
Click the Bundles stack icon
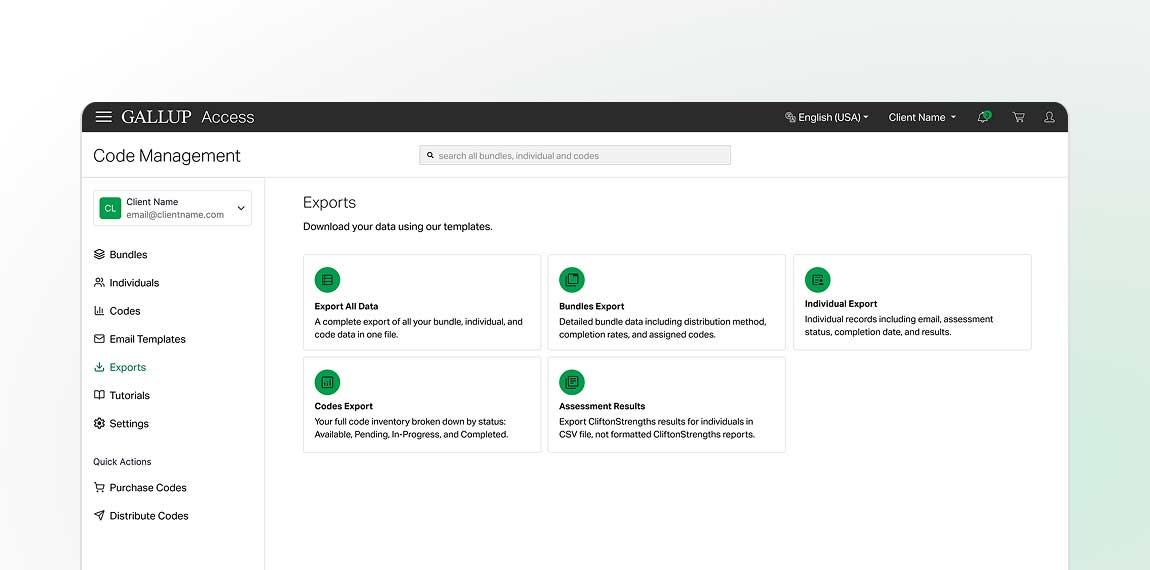tap(99, 255)
